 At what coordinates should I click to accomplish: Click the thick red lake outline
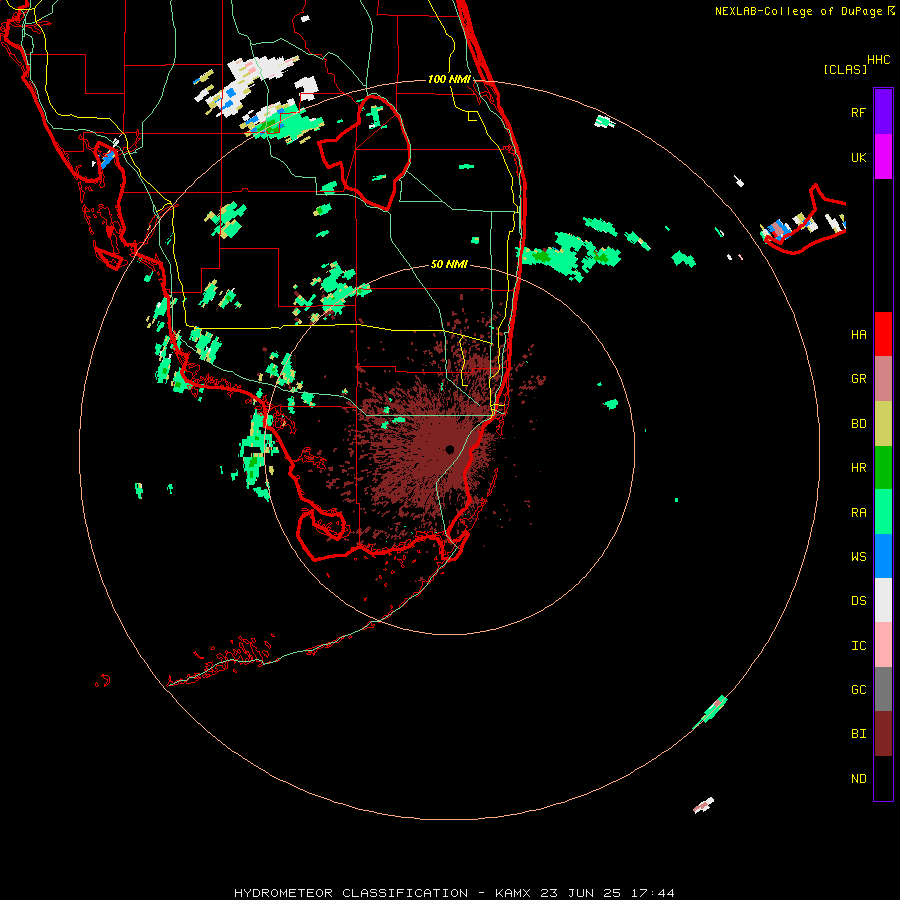pyautogui.click(x=365, y=153)
